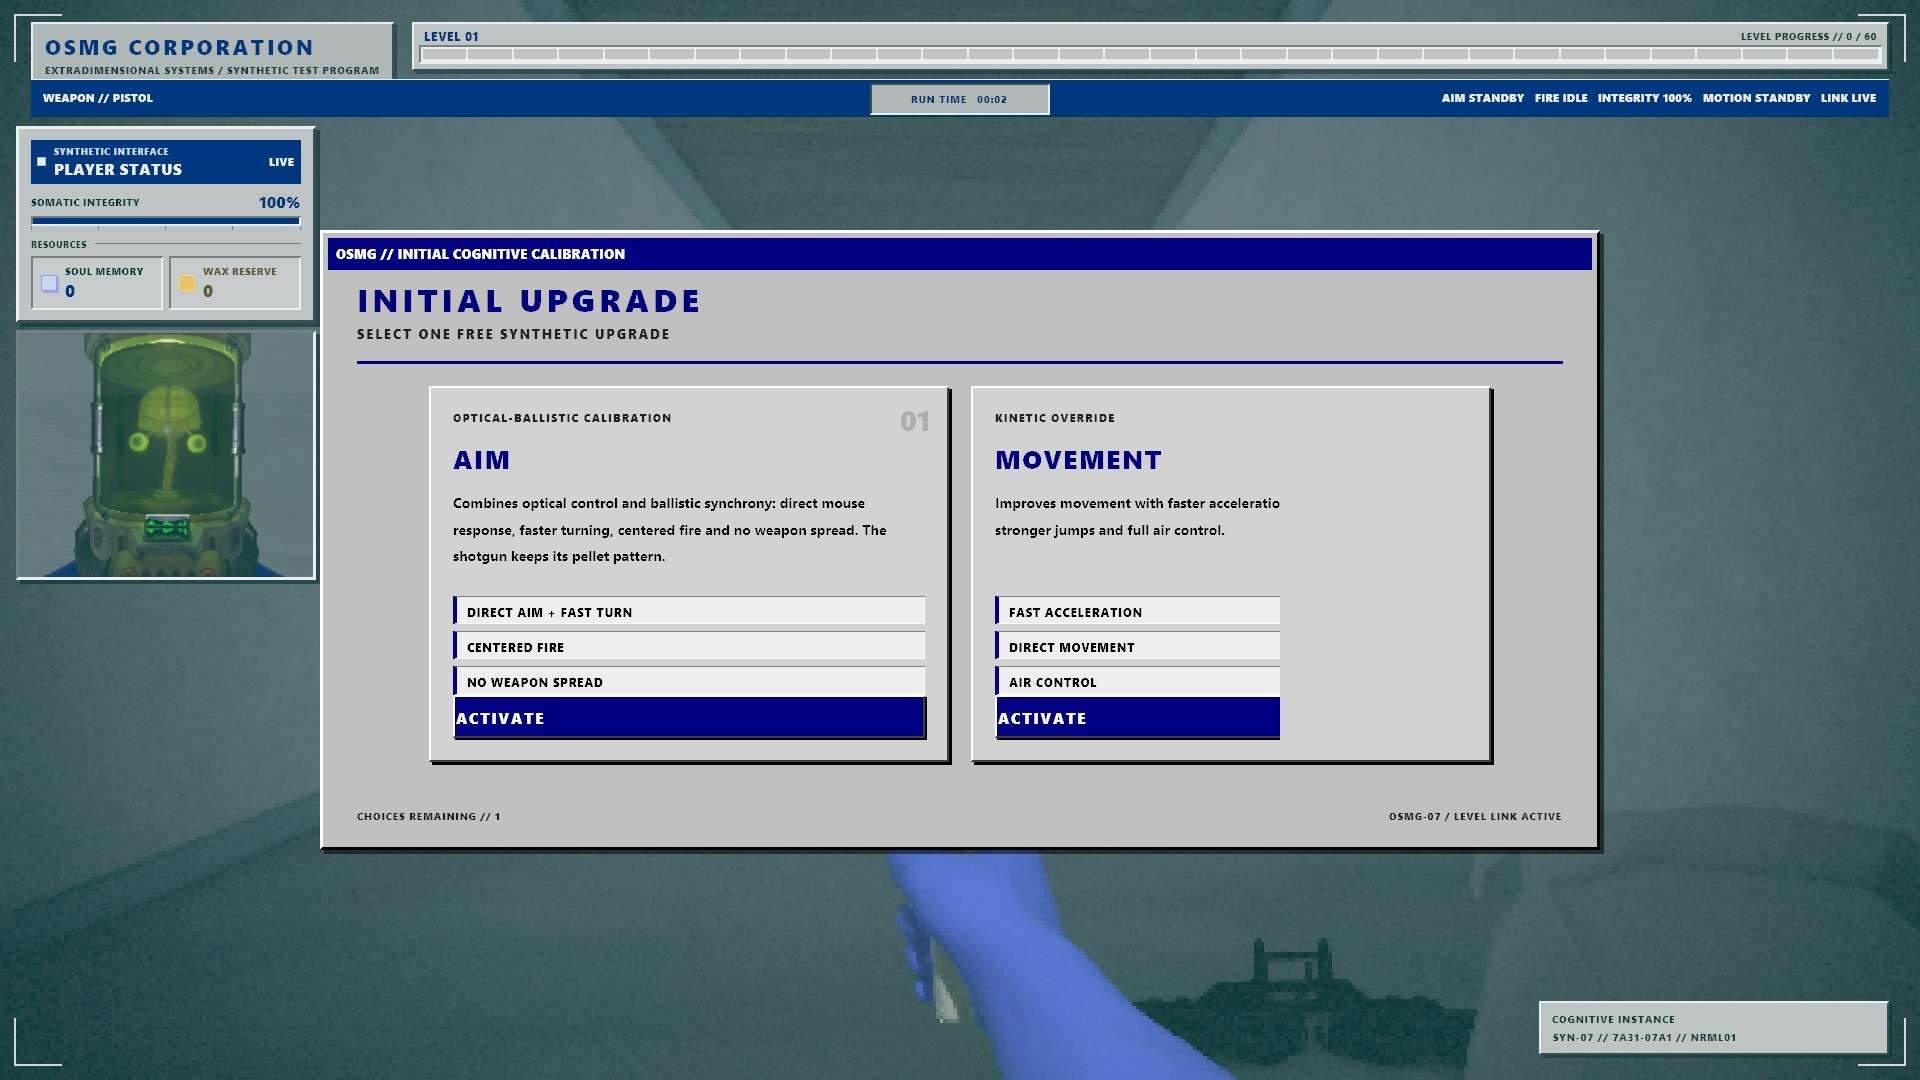1920x1080 pixels.
Task: Activate the AIM upgrade
Action: coord(689,718)
